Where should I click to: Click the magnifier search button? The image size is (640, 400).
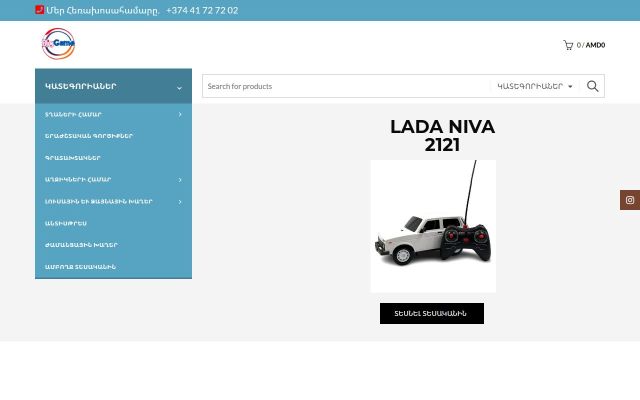[593, 86]
